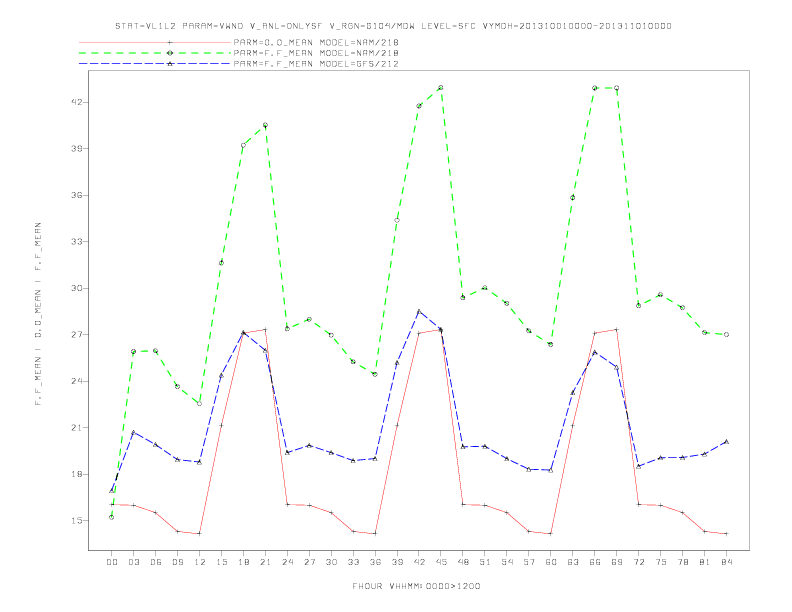Screen dimensions: 792x612
Task: Click x-axis forecast hour label 72
Action: click(x=638, y=562)
